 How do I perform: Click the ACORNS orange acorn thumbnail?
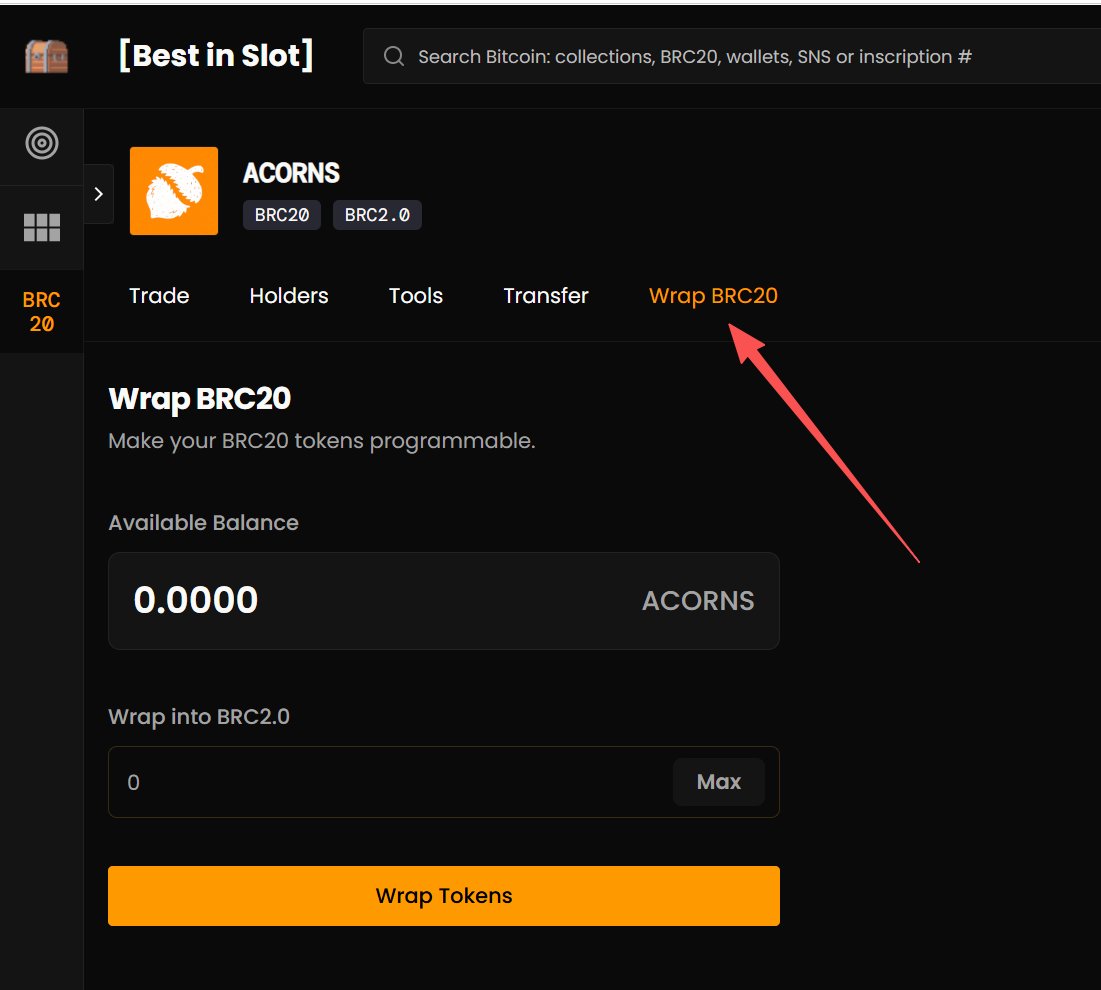[174, 191]
